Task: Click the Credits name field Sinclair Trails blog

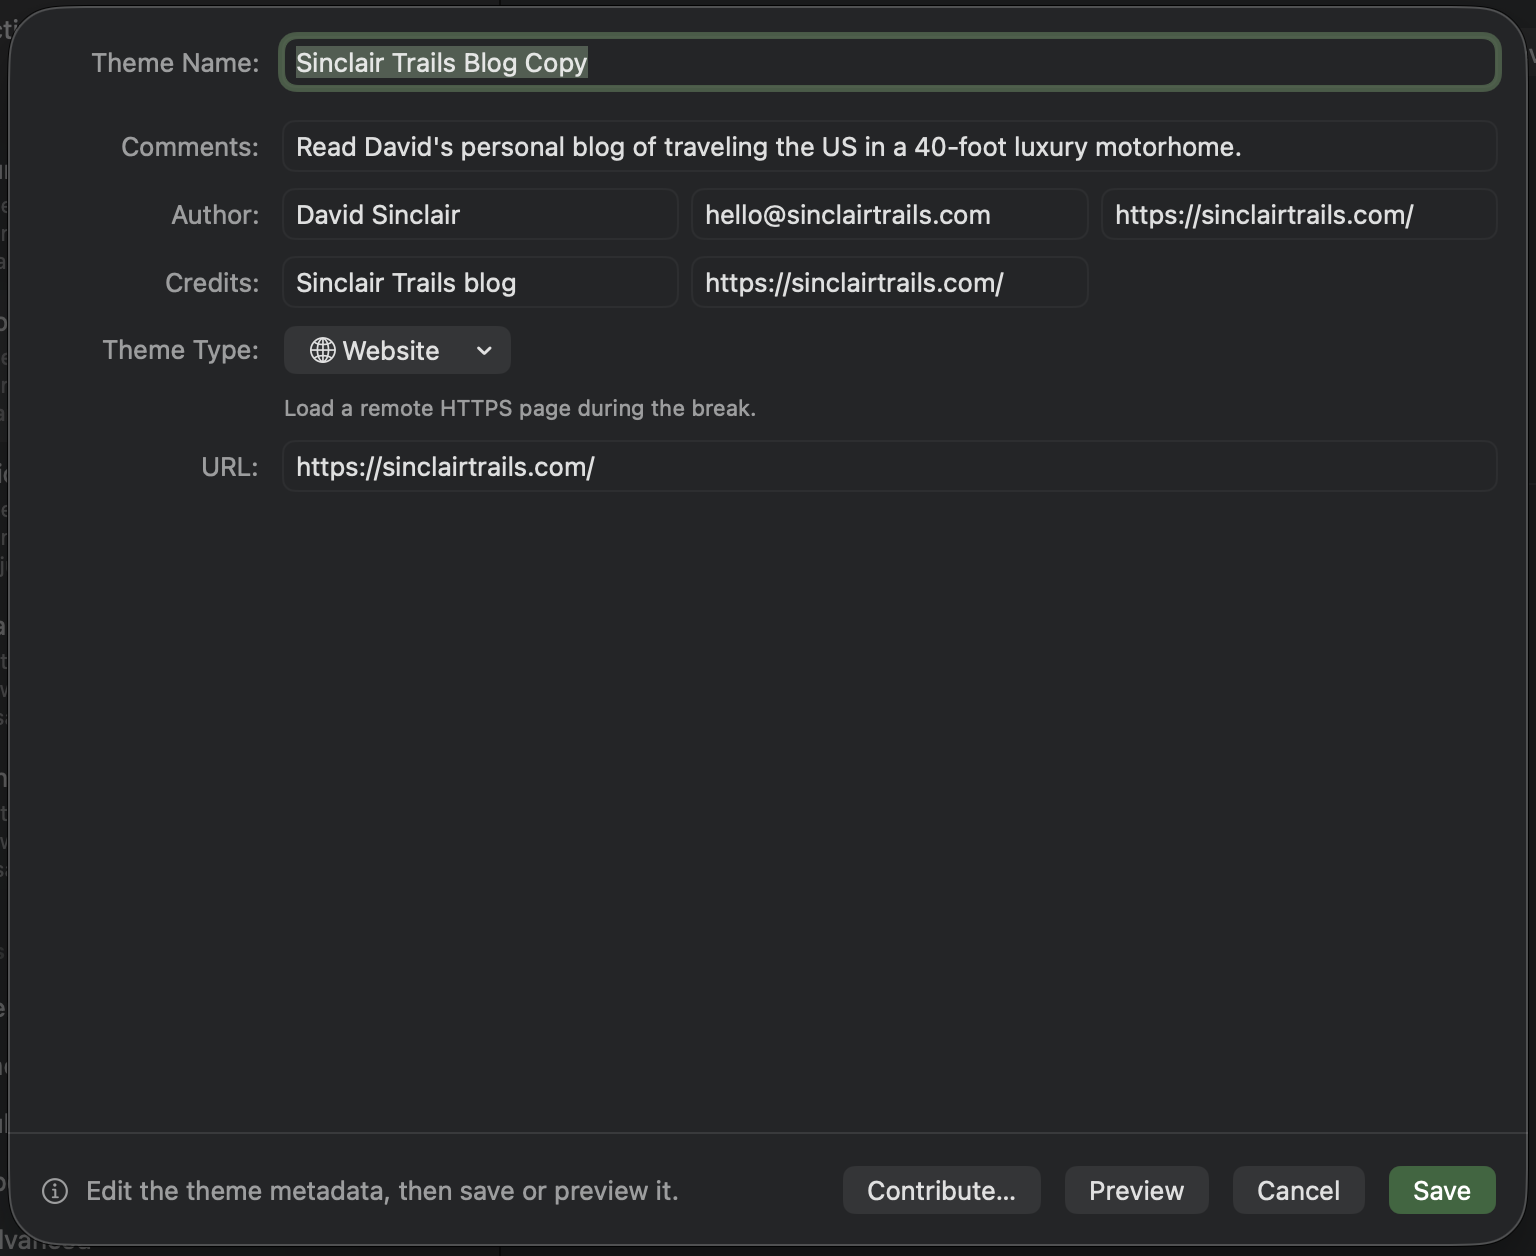Action: click(480, 282)
